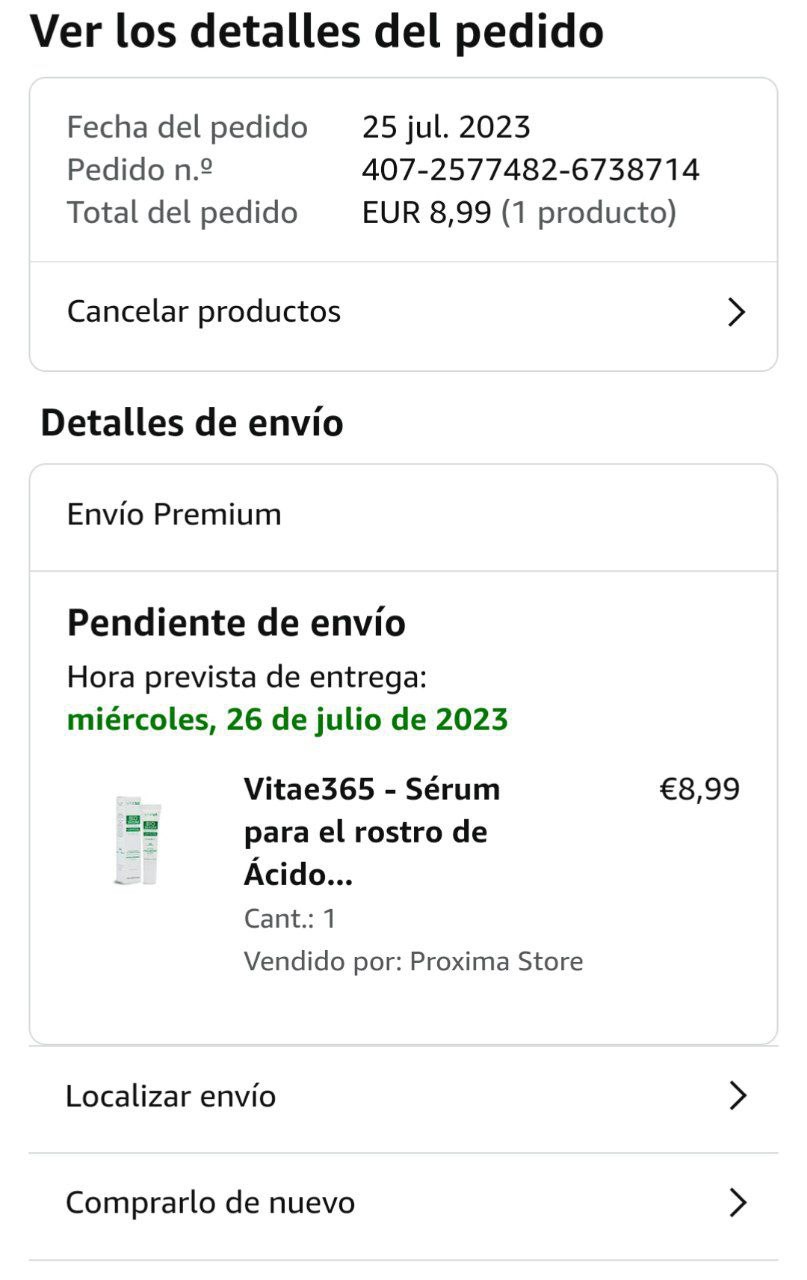This screenshot has height=1280, width=807.
Task: Click the Ver los detalles del pedido heading
Action: (316, 32)
